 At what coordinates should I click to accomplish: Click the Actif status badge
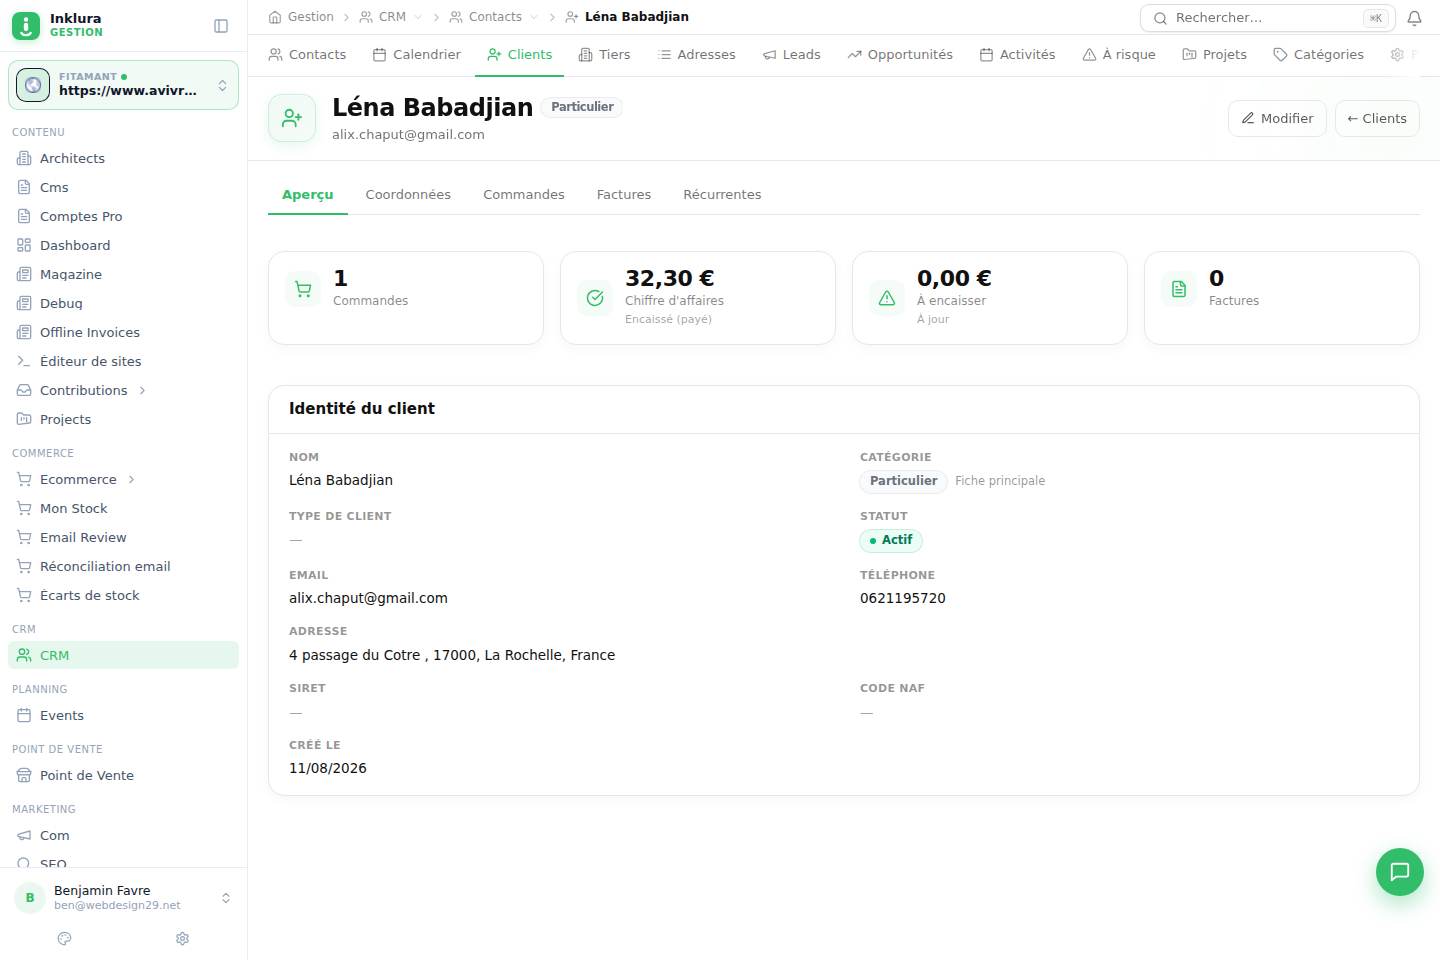click(x=891, y=540)
